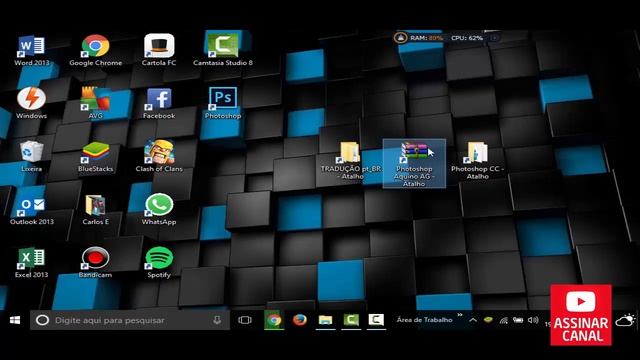Select the Lixeira recycle bin icon
The height and width of the screenshot is (360, 640).
click(31, 156)
